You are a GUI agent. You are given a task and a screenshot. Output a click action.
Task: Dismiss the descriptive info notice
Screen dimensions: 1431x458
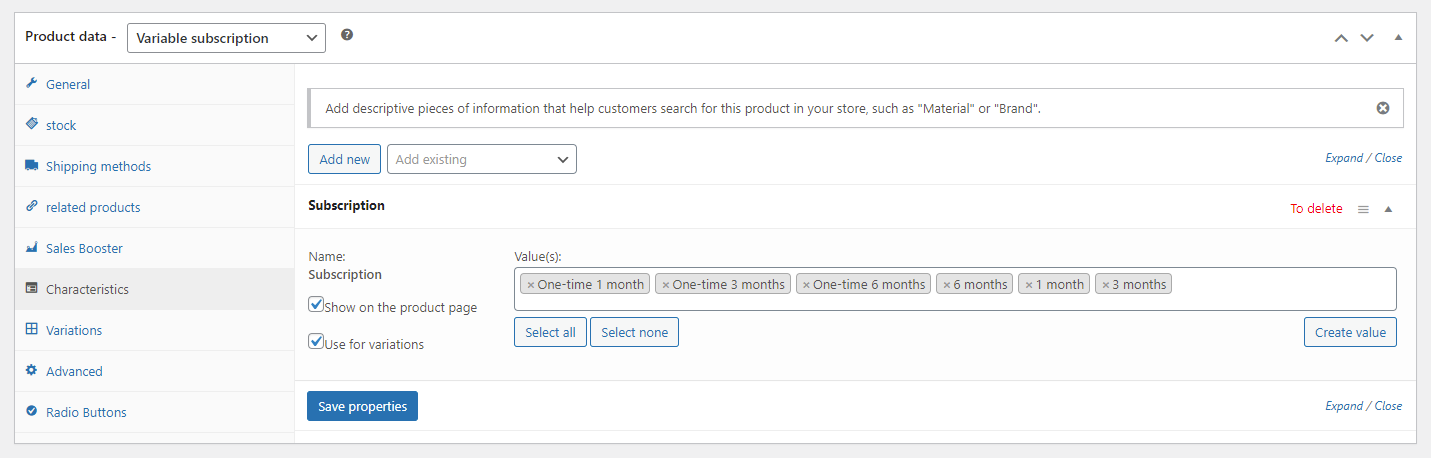[x=1383, y=108]
